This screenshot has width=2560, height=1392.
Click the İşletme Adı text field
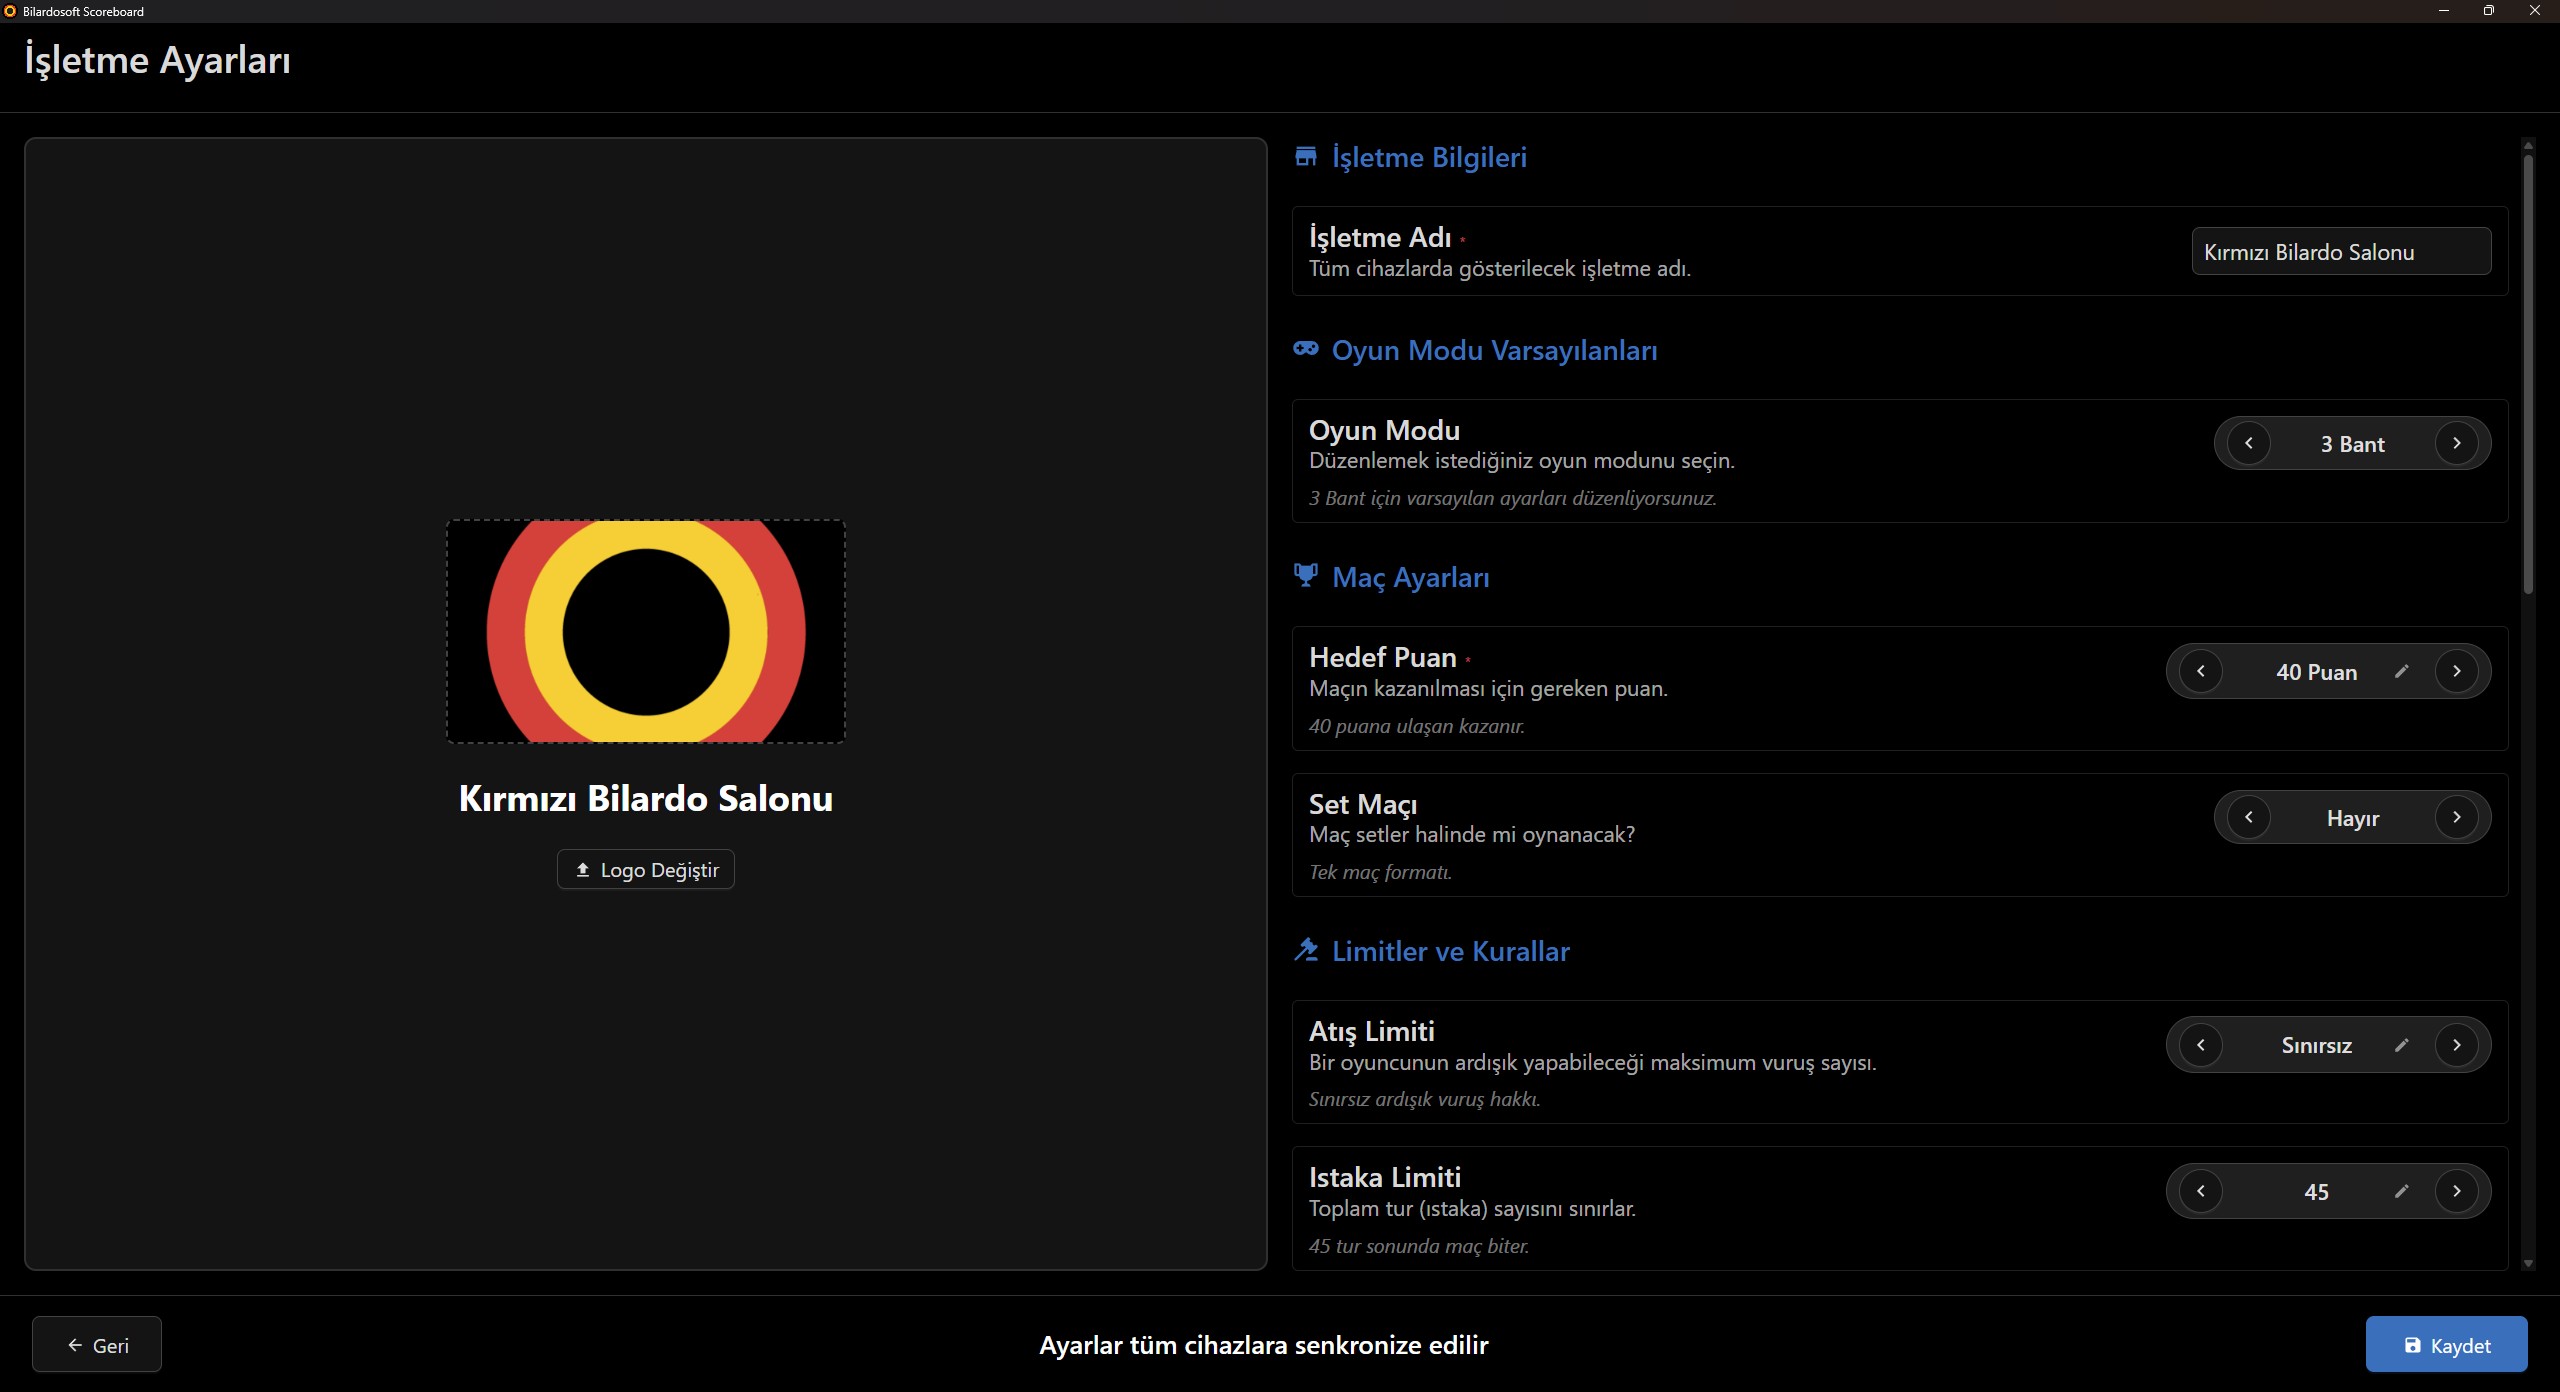pyautogui.click(x=2340, y=252)
